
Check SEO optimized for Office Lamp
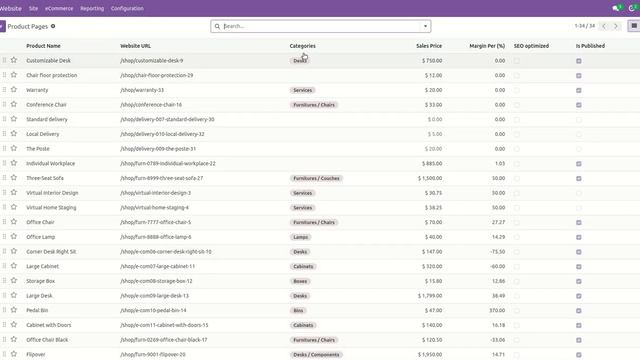(517, 237)
